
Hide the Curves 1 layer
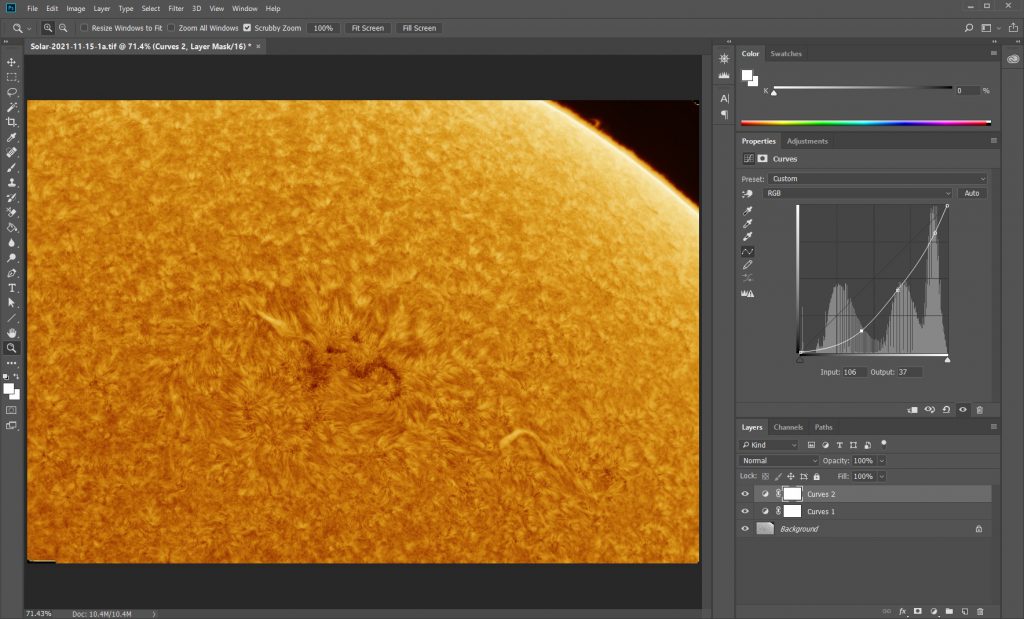point(745,511)
